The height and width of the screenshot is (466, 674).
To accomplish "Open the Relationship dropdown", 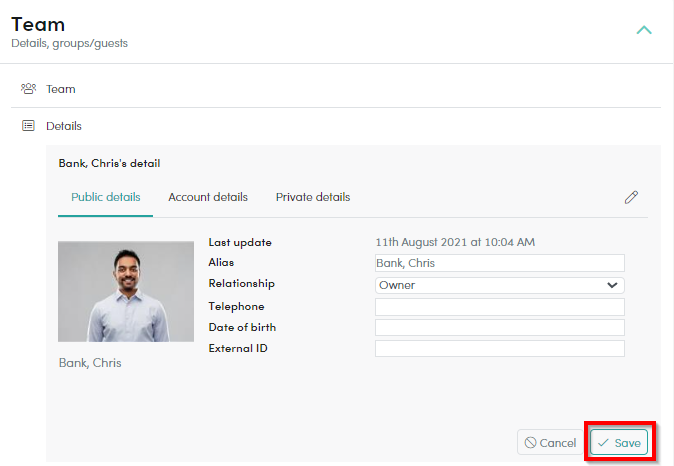I will point(499,285).
